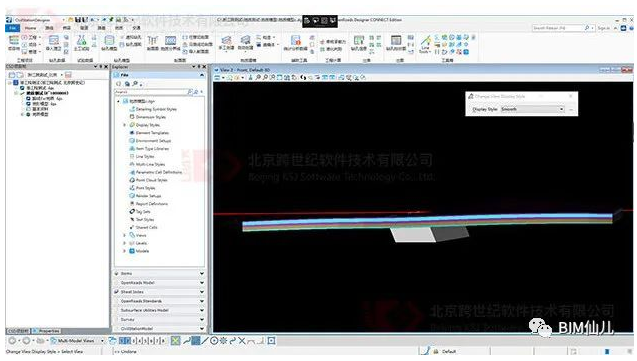This screenshot has height=361, width=637.
Task: Open the Display Style dropdown set to Smooth
Action: coord(533,109)
